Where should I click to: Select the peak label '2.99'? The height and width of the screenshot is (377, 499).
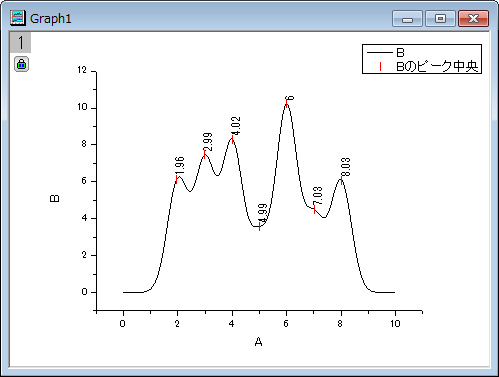click(208, 142)
